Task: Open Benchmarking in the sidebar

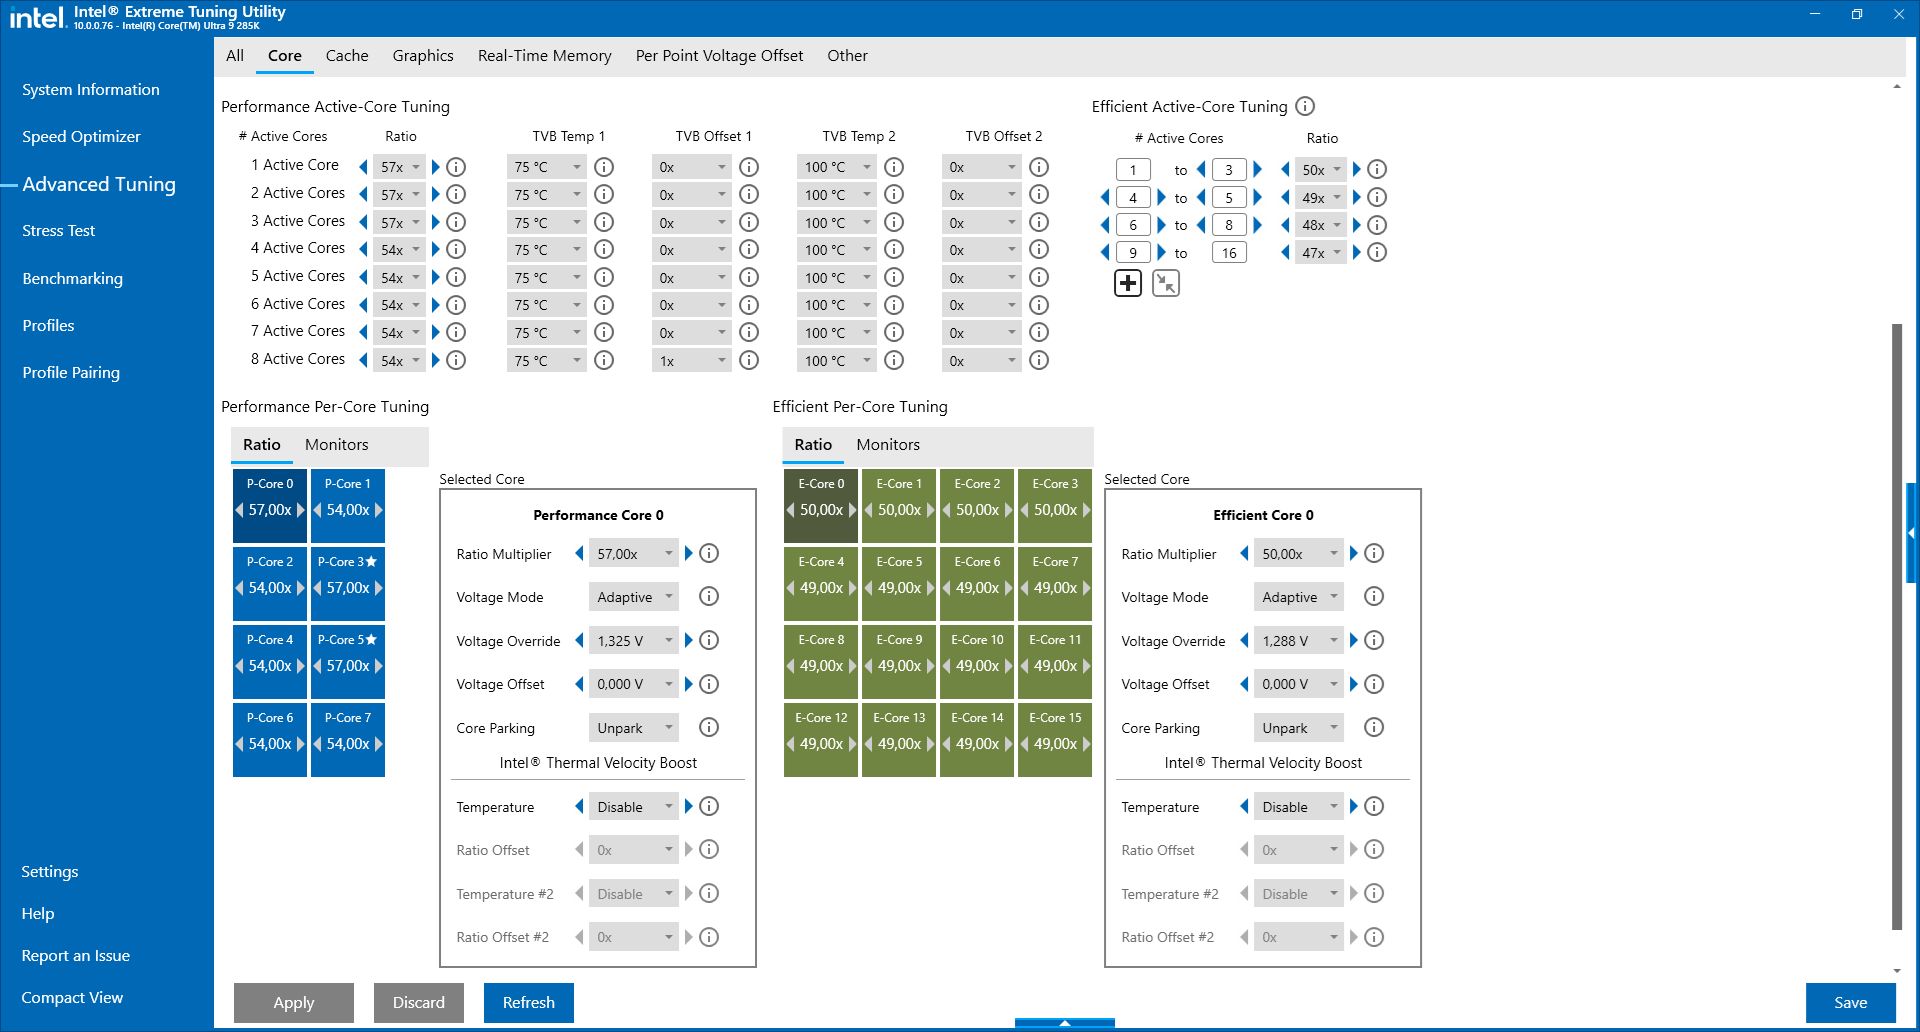Action: [x=73, y=279]
